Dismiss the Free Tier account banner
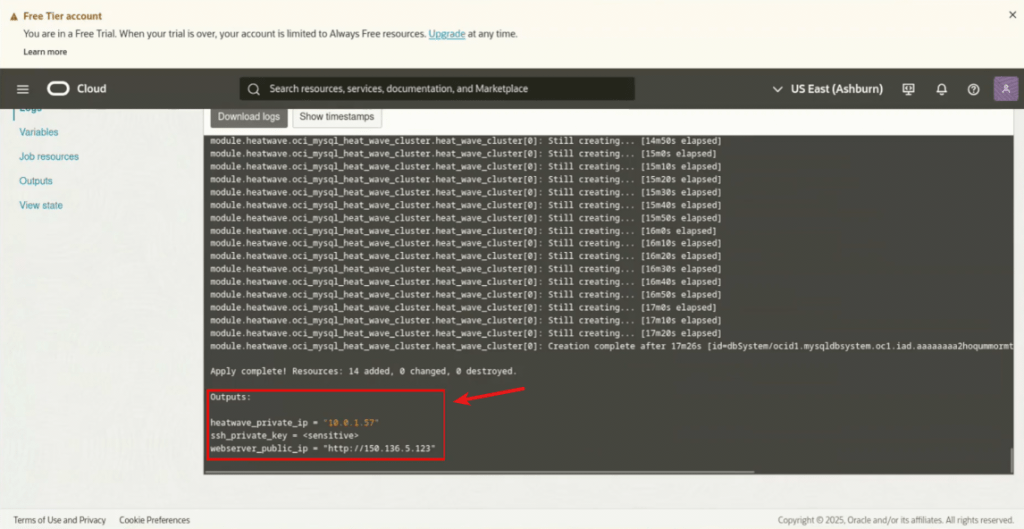Screen dimensions: 1024x529 pos(1012,14)
